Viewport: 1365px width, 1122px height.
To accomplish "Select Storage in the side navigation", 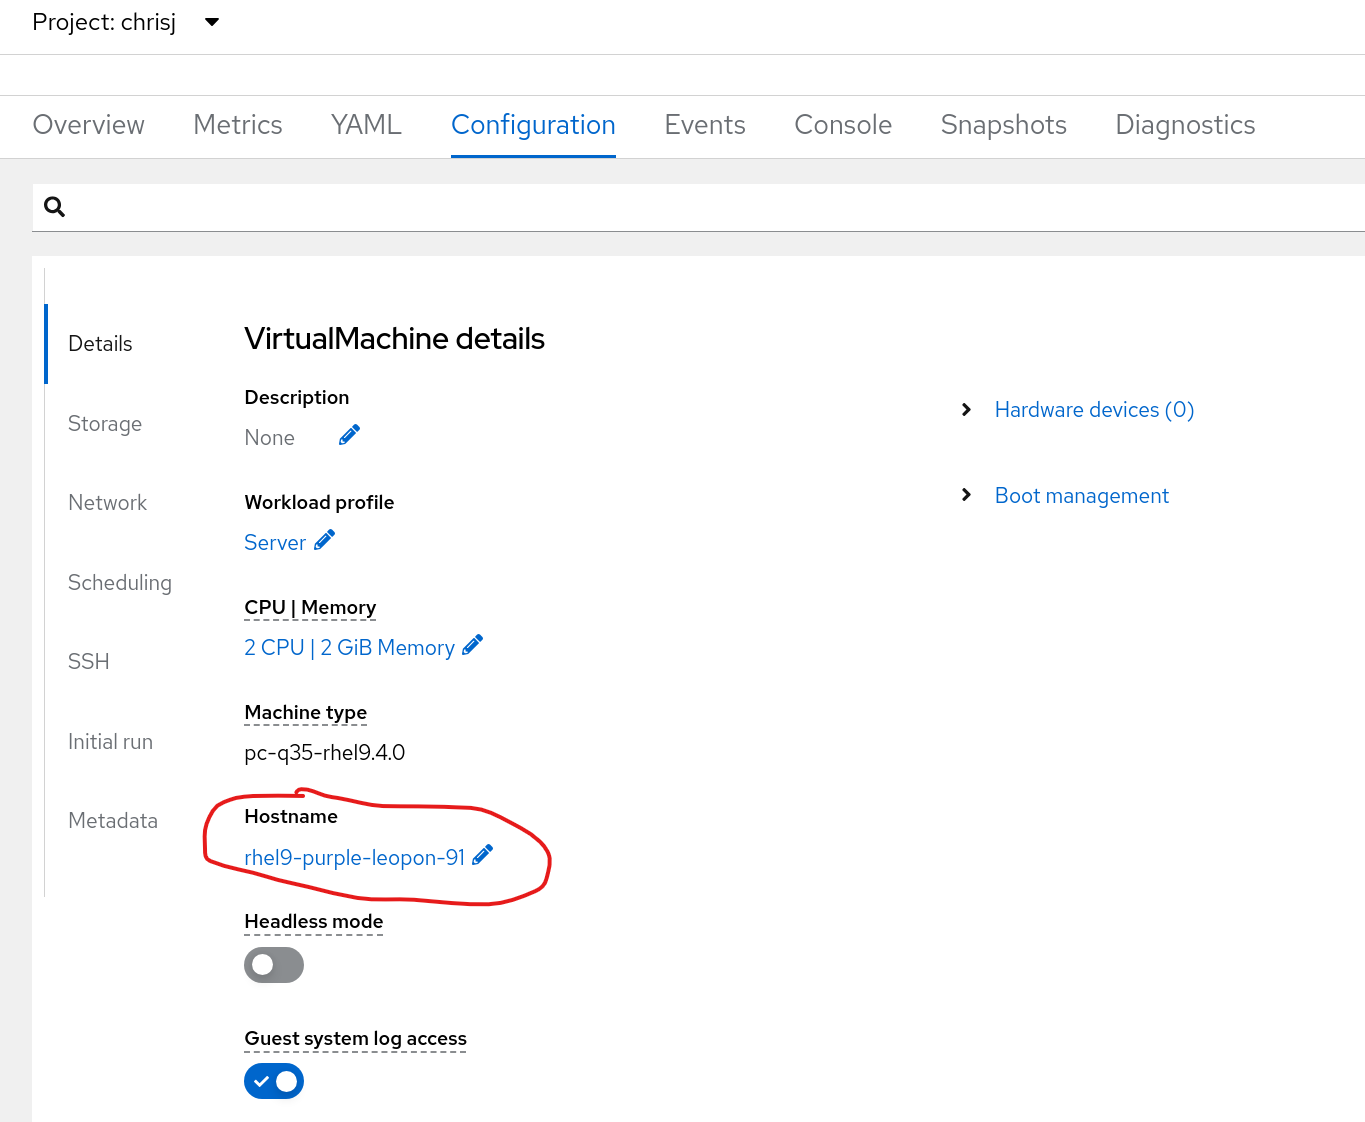I will 105,424.
